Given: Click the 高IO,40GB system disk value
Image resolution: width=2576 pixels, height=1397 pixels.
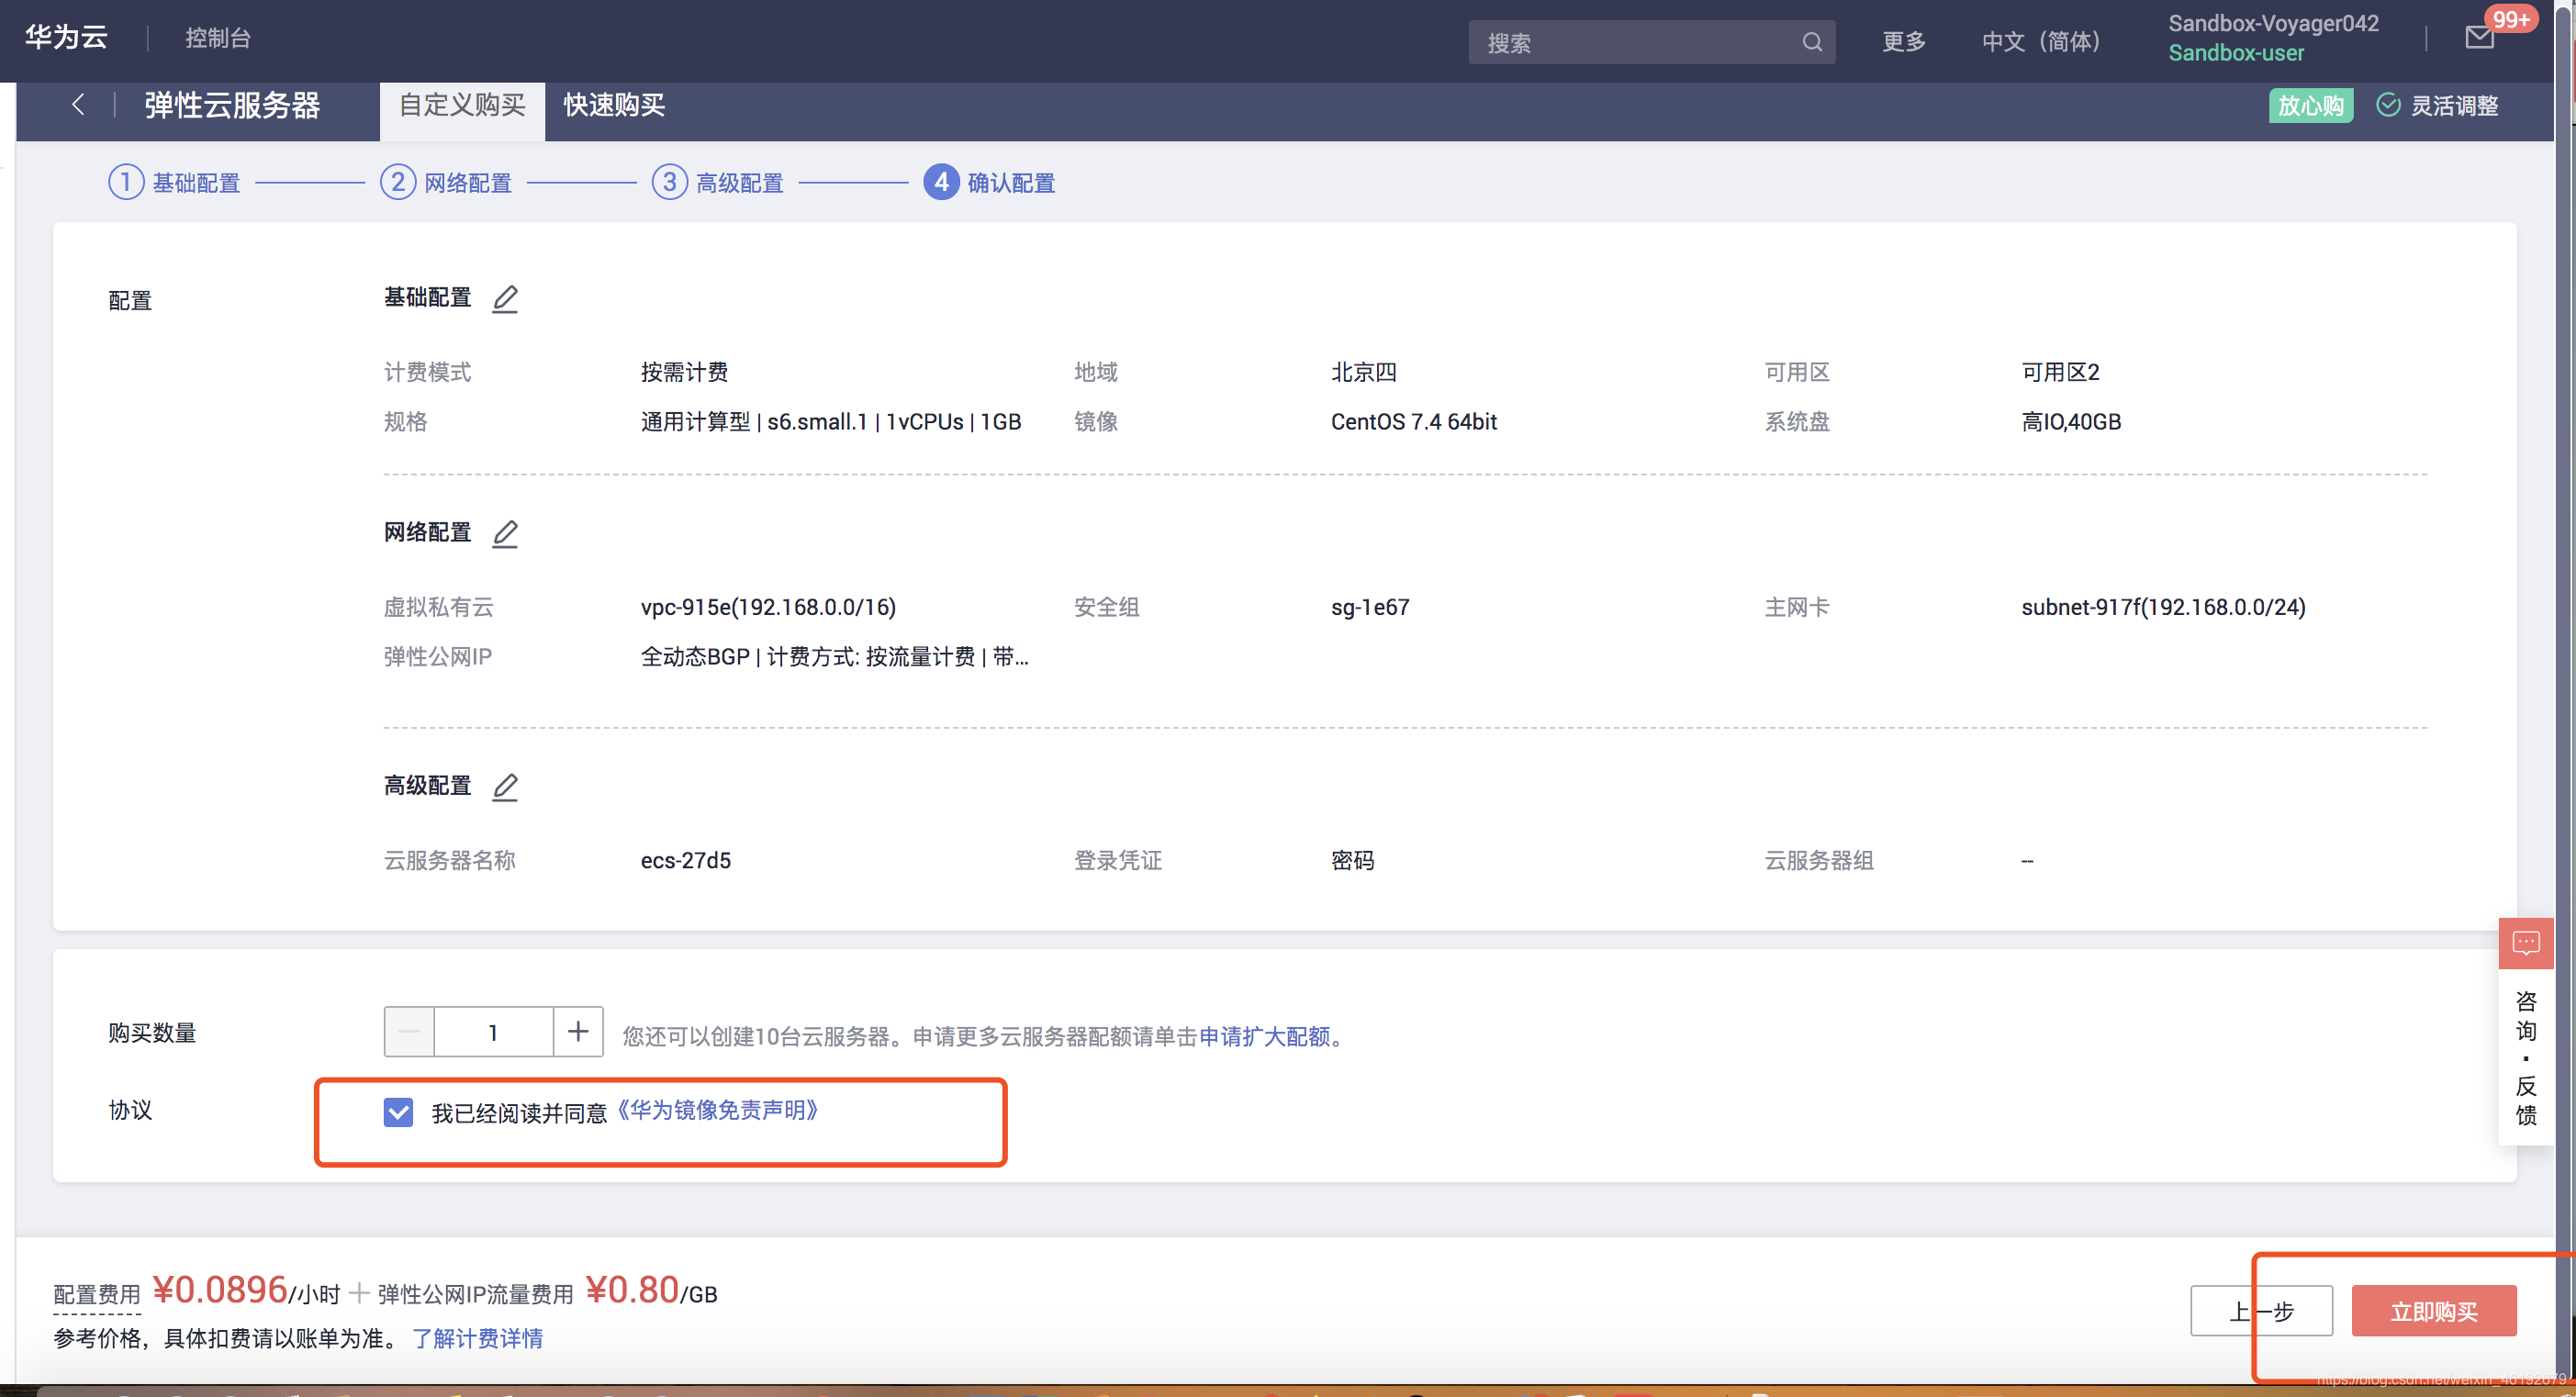Looking at the screenshot, I should 2071,422.
